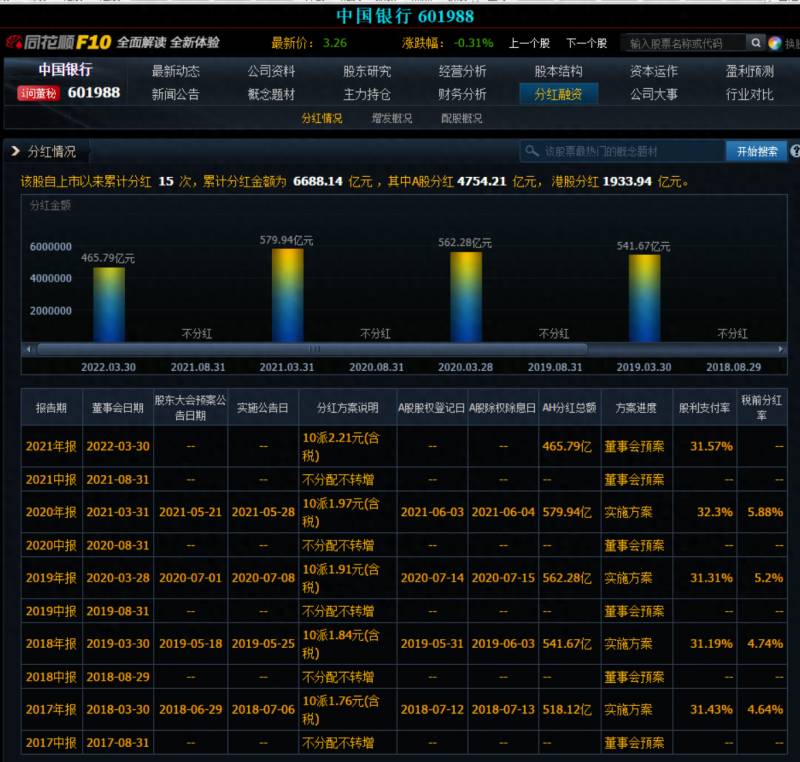Click the 2017中报 row cell
This screenshot has width=800, height=762.
pyautogui.click(x=52, y=743)
